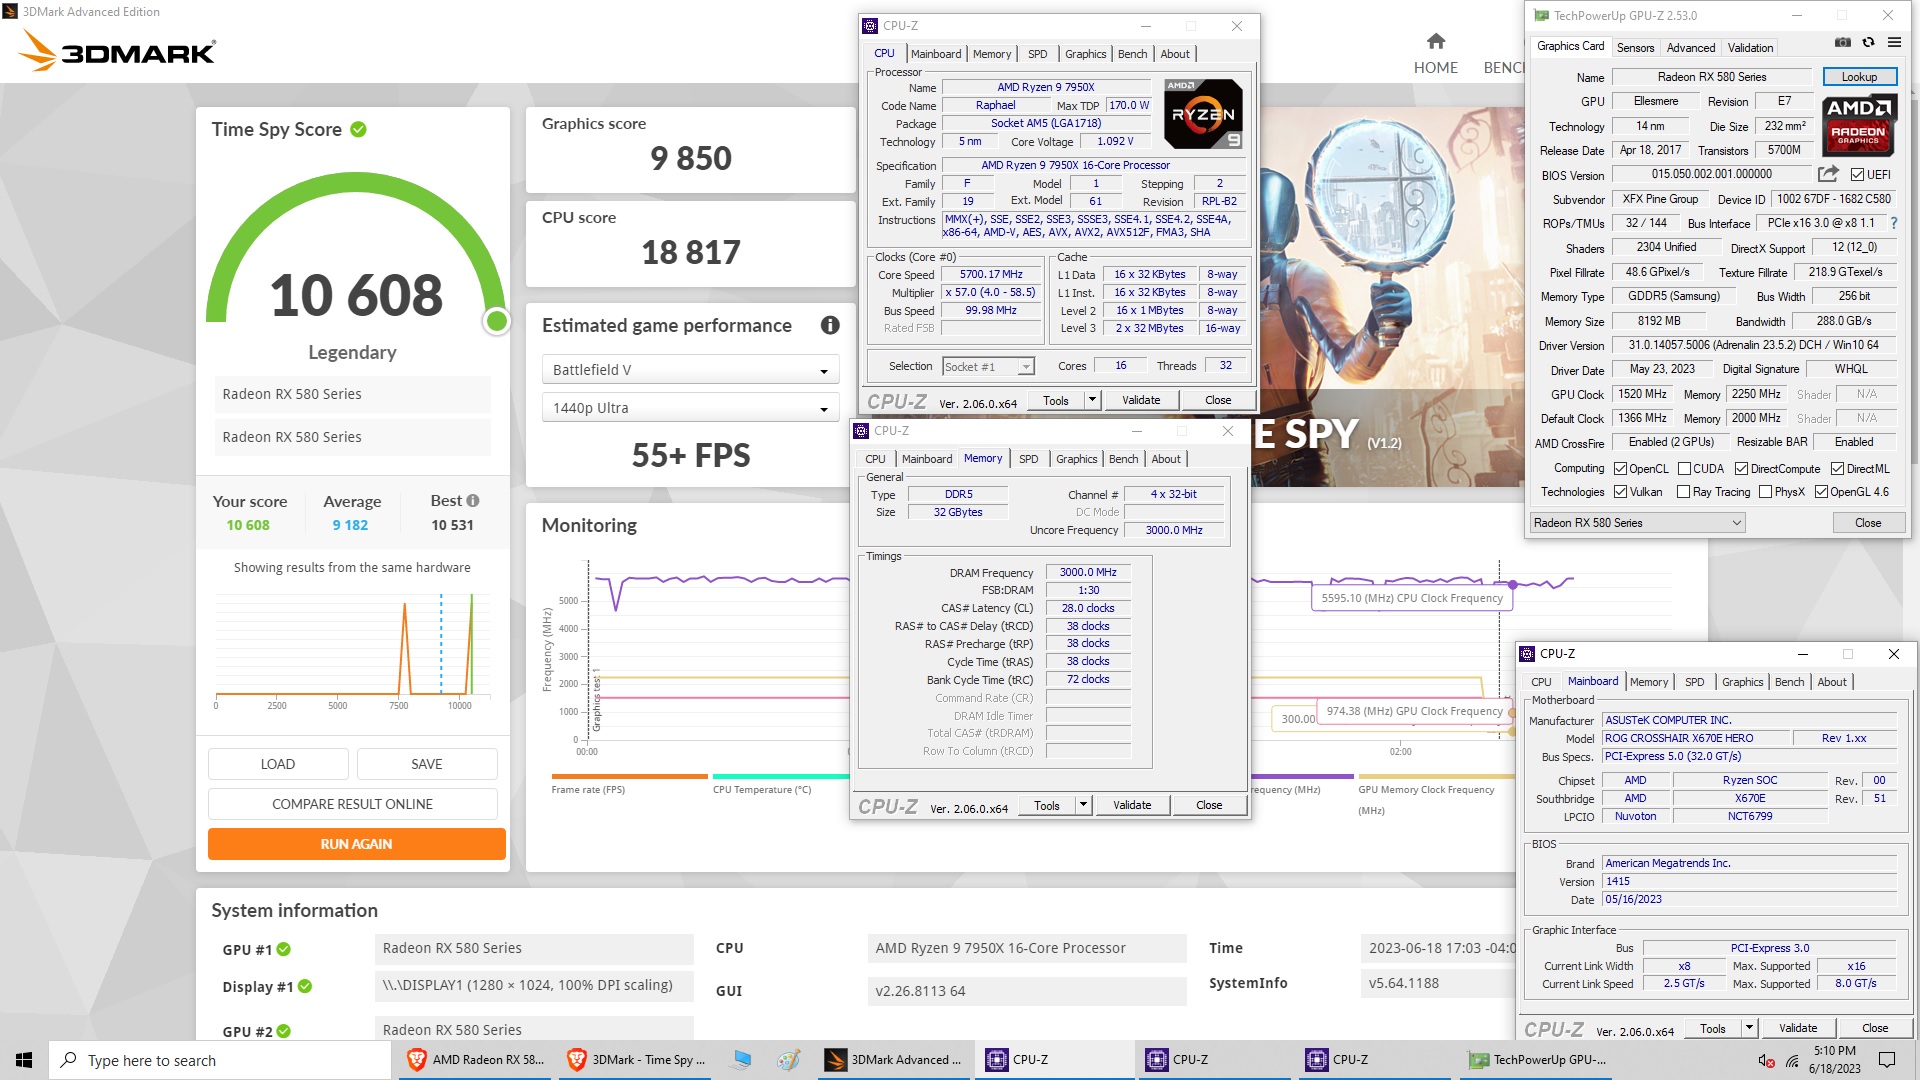
Task: Click the taskbar computer monitor icon
Action: pyautogui.click(x=741, y=1060)
